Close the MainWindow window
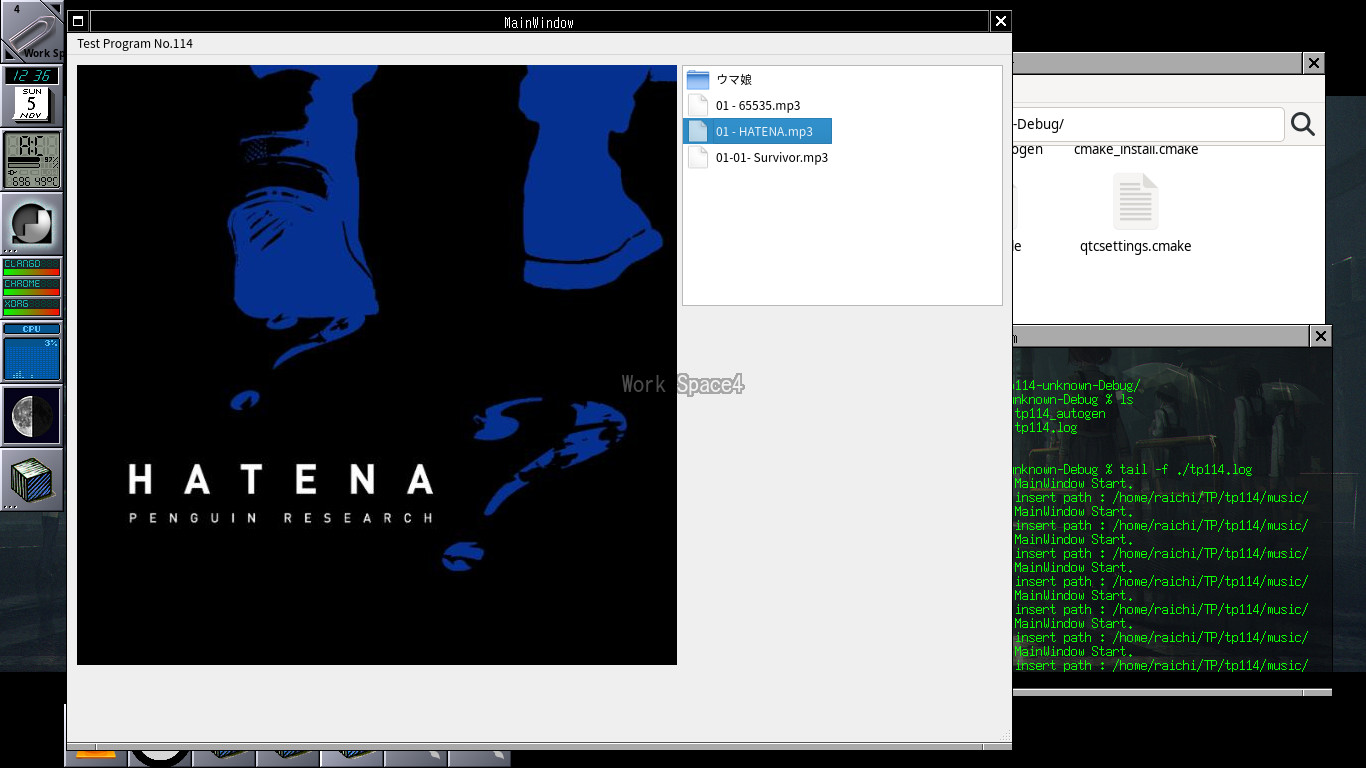1366x768 pixels. (1000, 21)
